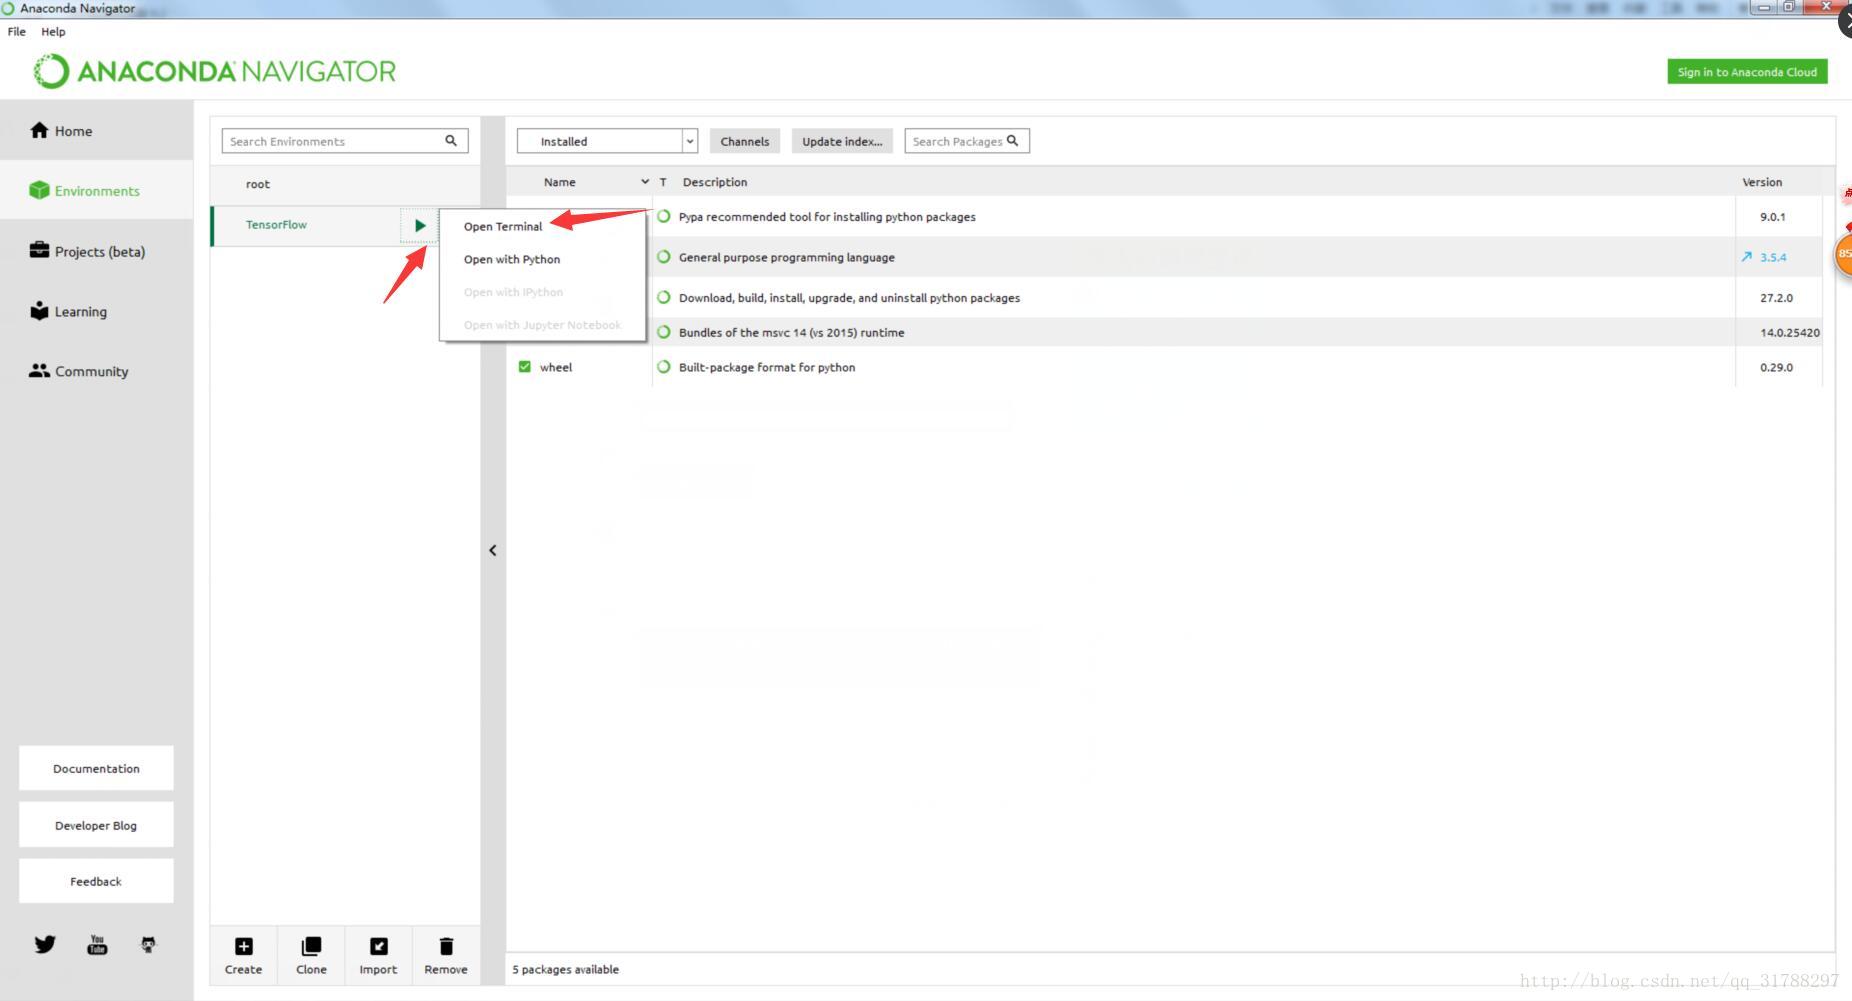Click the T column header
The height and width of the screenshot is (1001, 1852).
click(x=663, y=182)
